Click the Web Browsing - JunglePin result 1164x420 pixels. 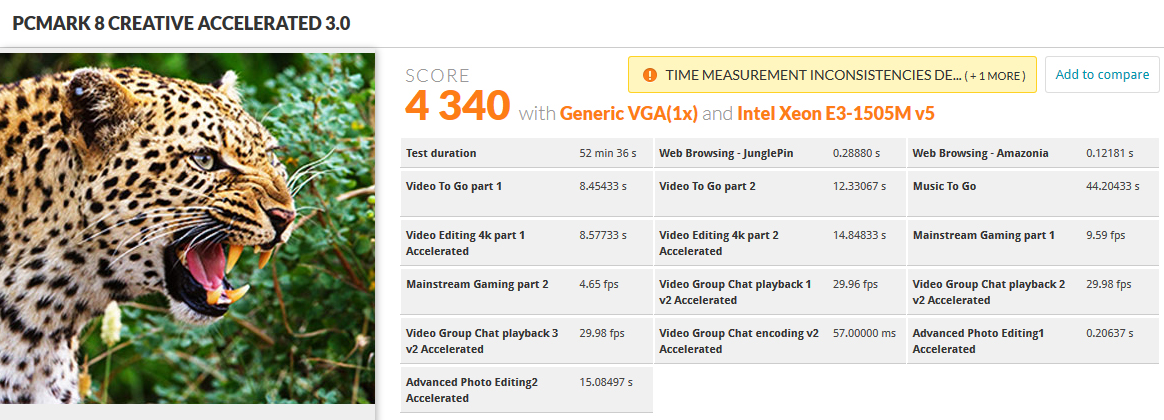tap(779, 154)
